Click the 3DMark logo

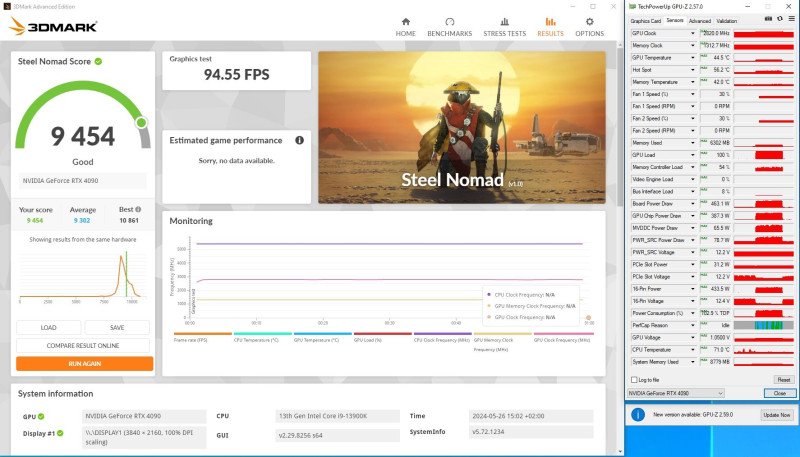point(53,26)
